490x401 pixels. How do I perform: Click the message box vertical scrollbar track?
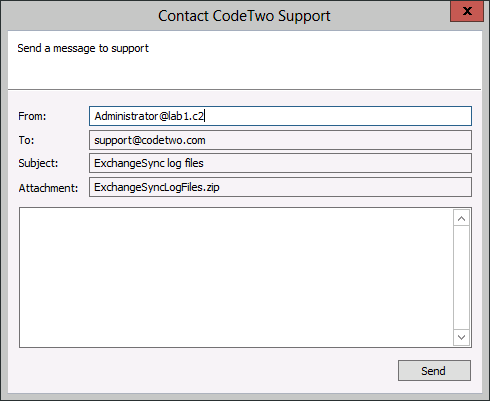click(x=461, y=278)
